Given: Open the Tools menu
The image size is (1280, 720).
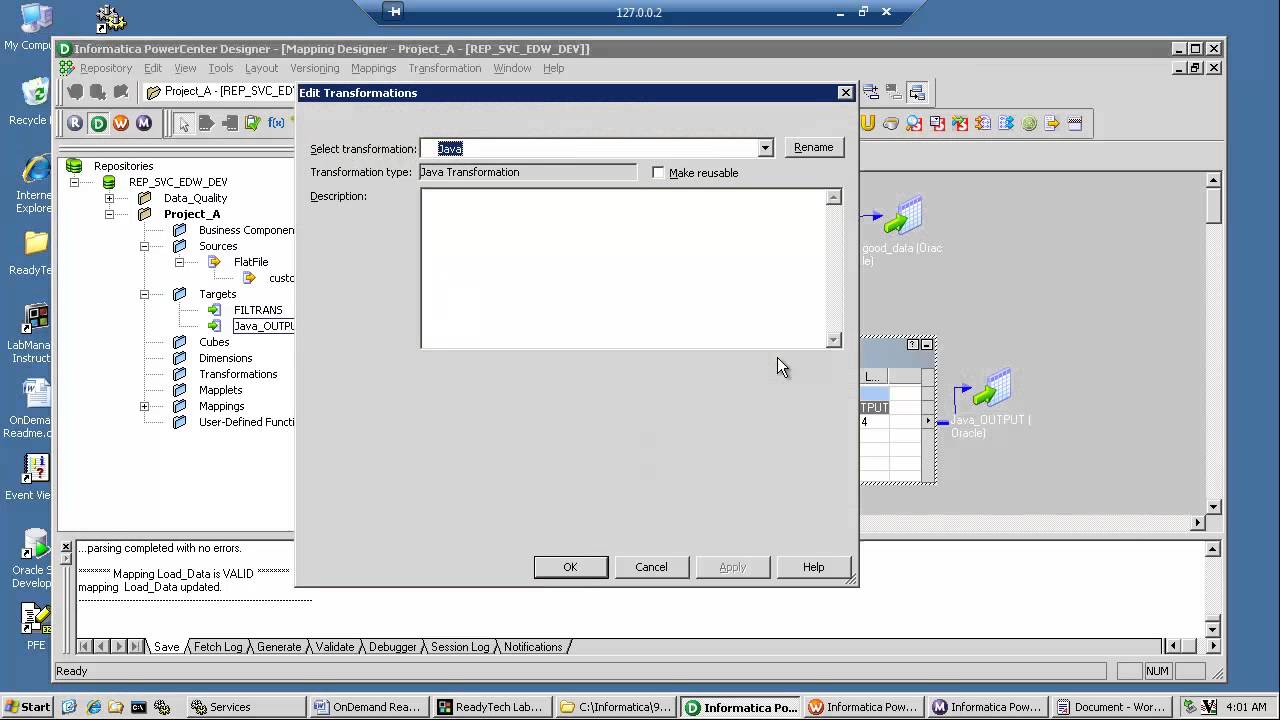Looking at the screenshot, I should [221, 68].
